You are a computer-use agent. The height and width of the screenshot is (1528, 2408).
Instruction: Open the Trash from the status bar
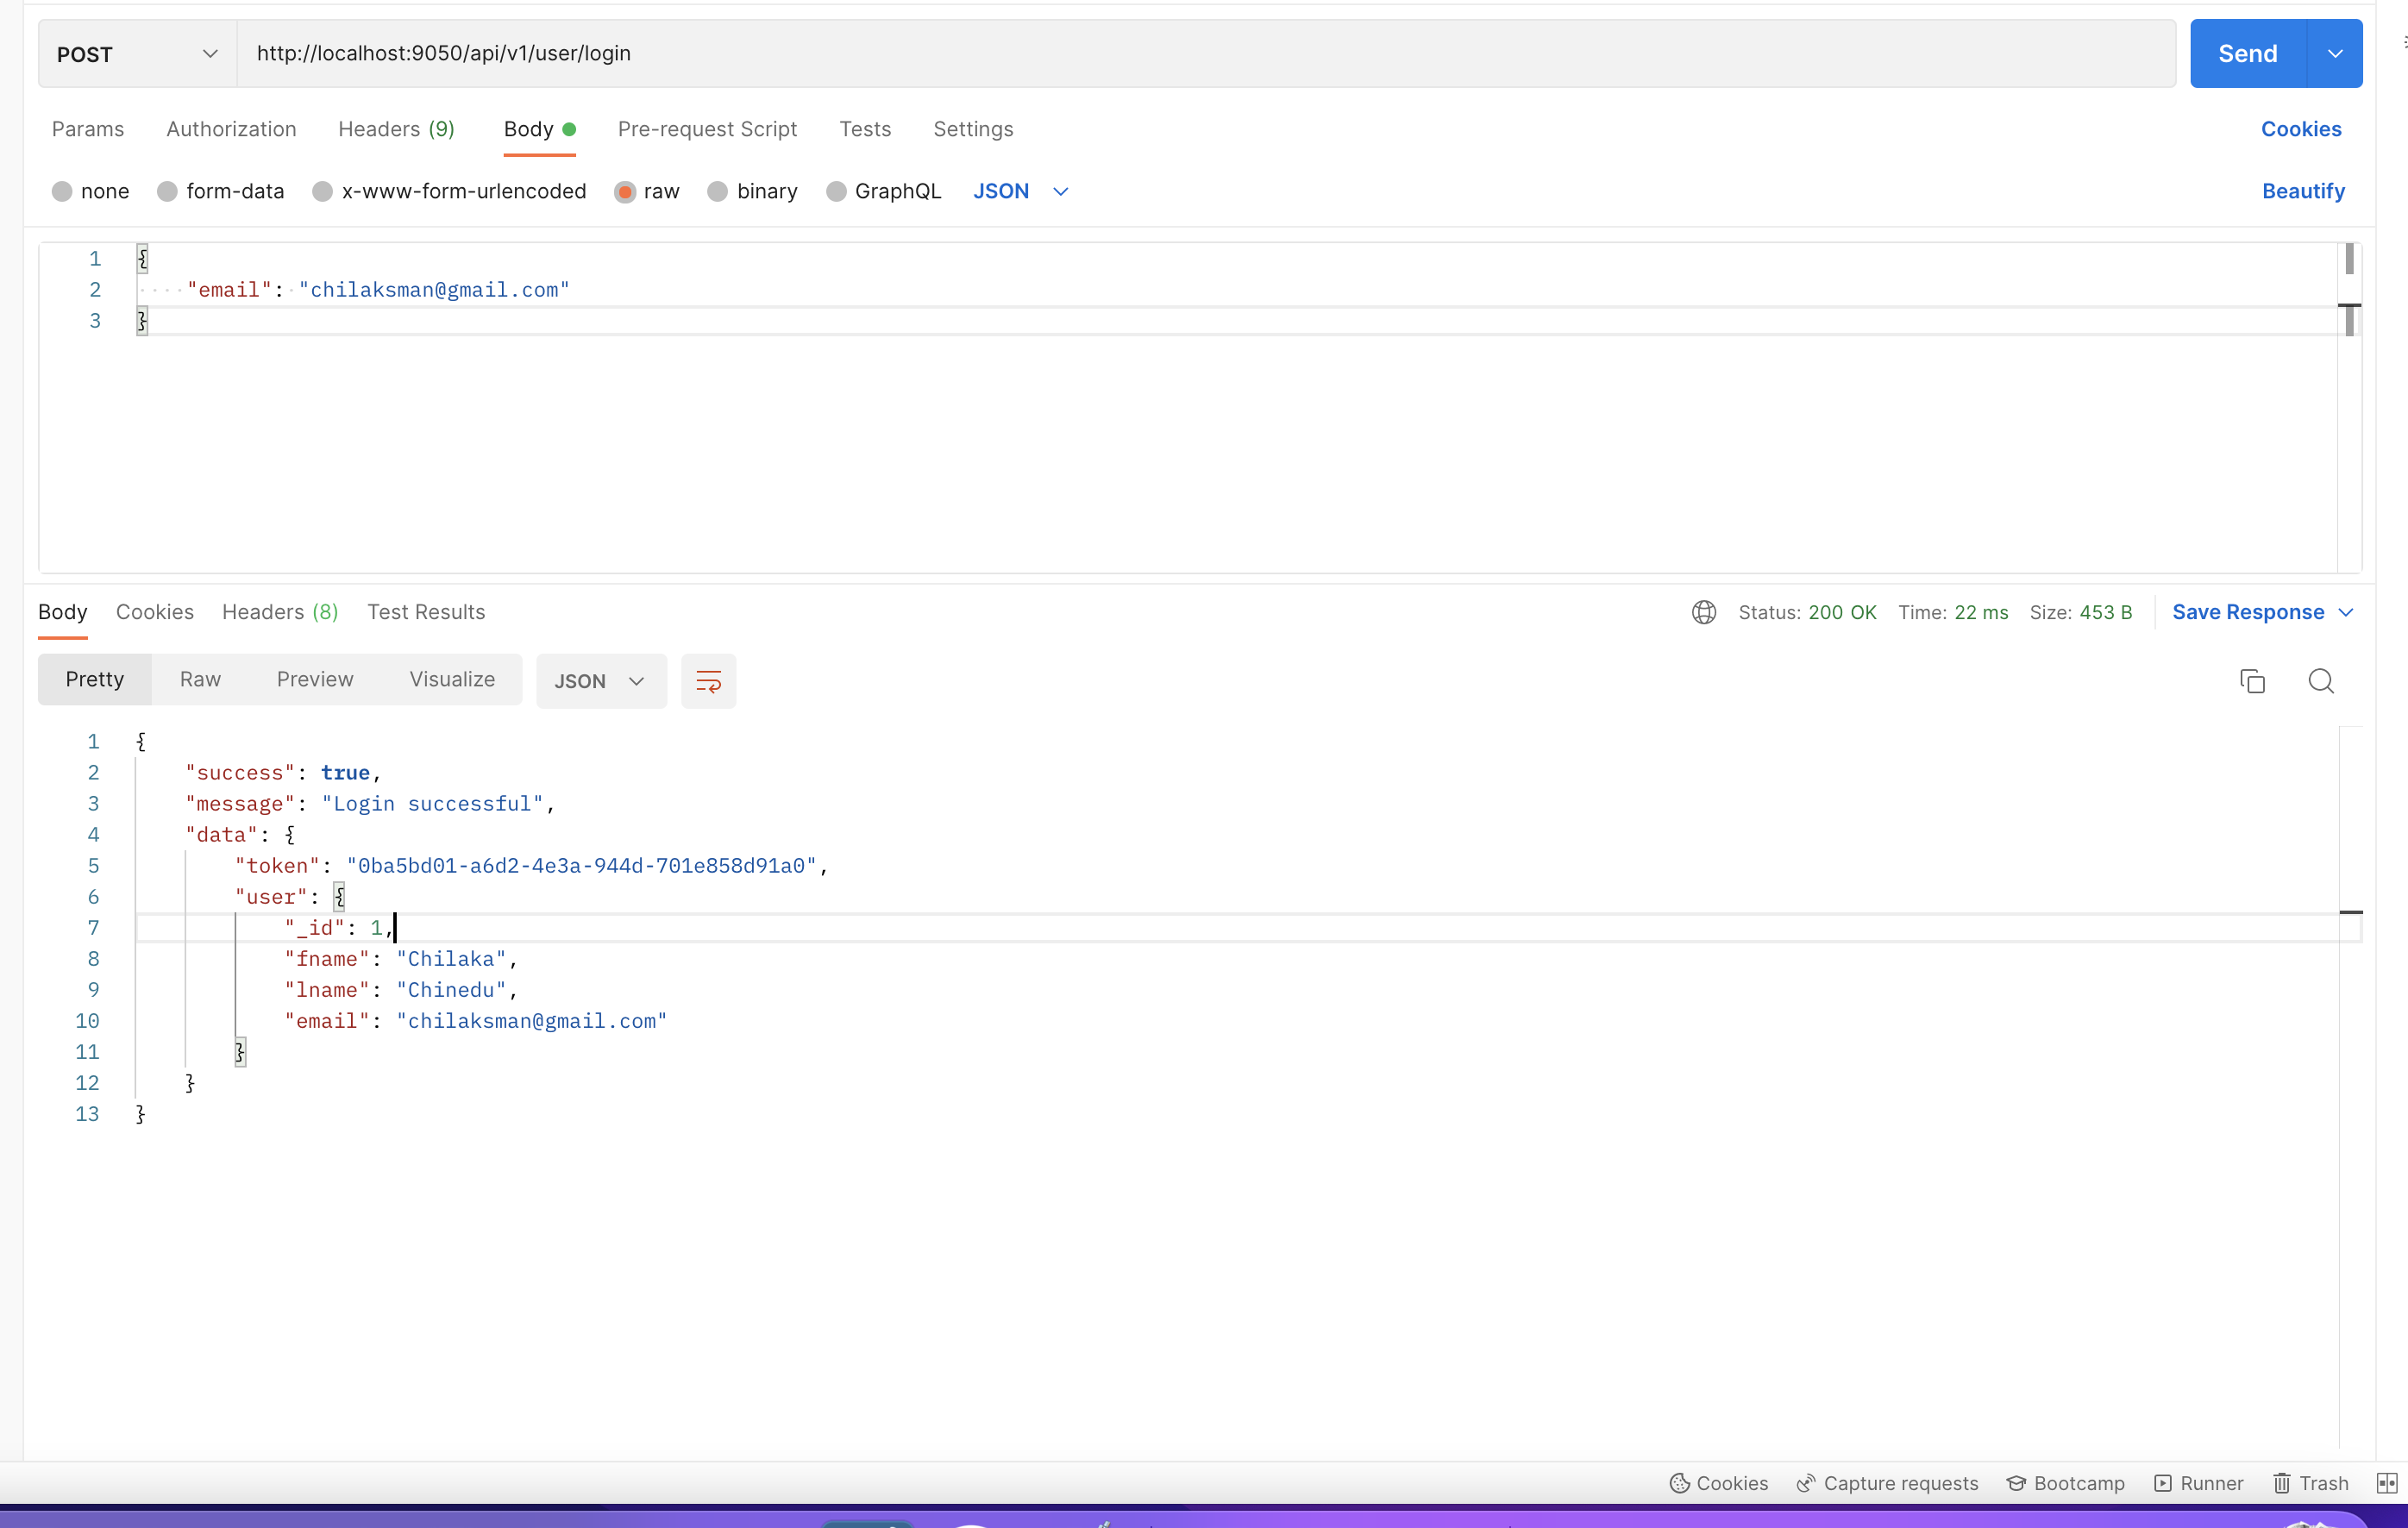(2310, 1483)
